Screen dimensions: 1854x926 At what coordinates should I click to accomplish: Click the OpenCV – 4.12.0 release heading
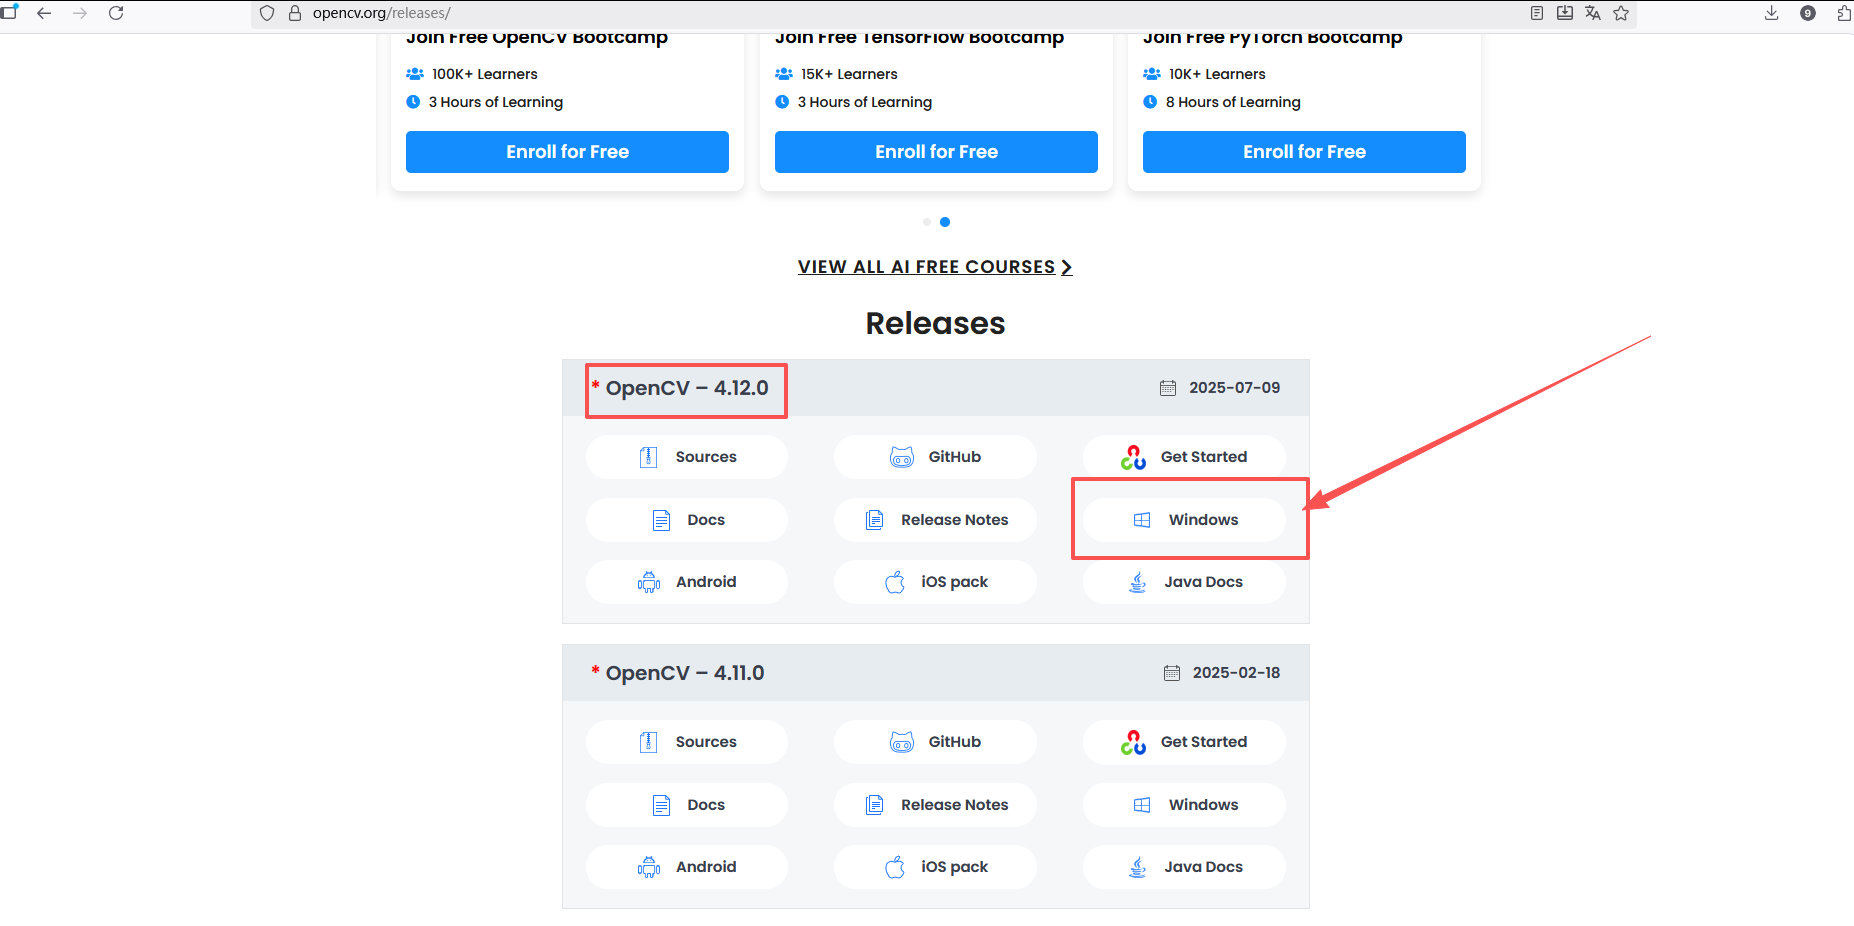(x=687, y=388)
